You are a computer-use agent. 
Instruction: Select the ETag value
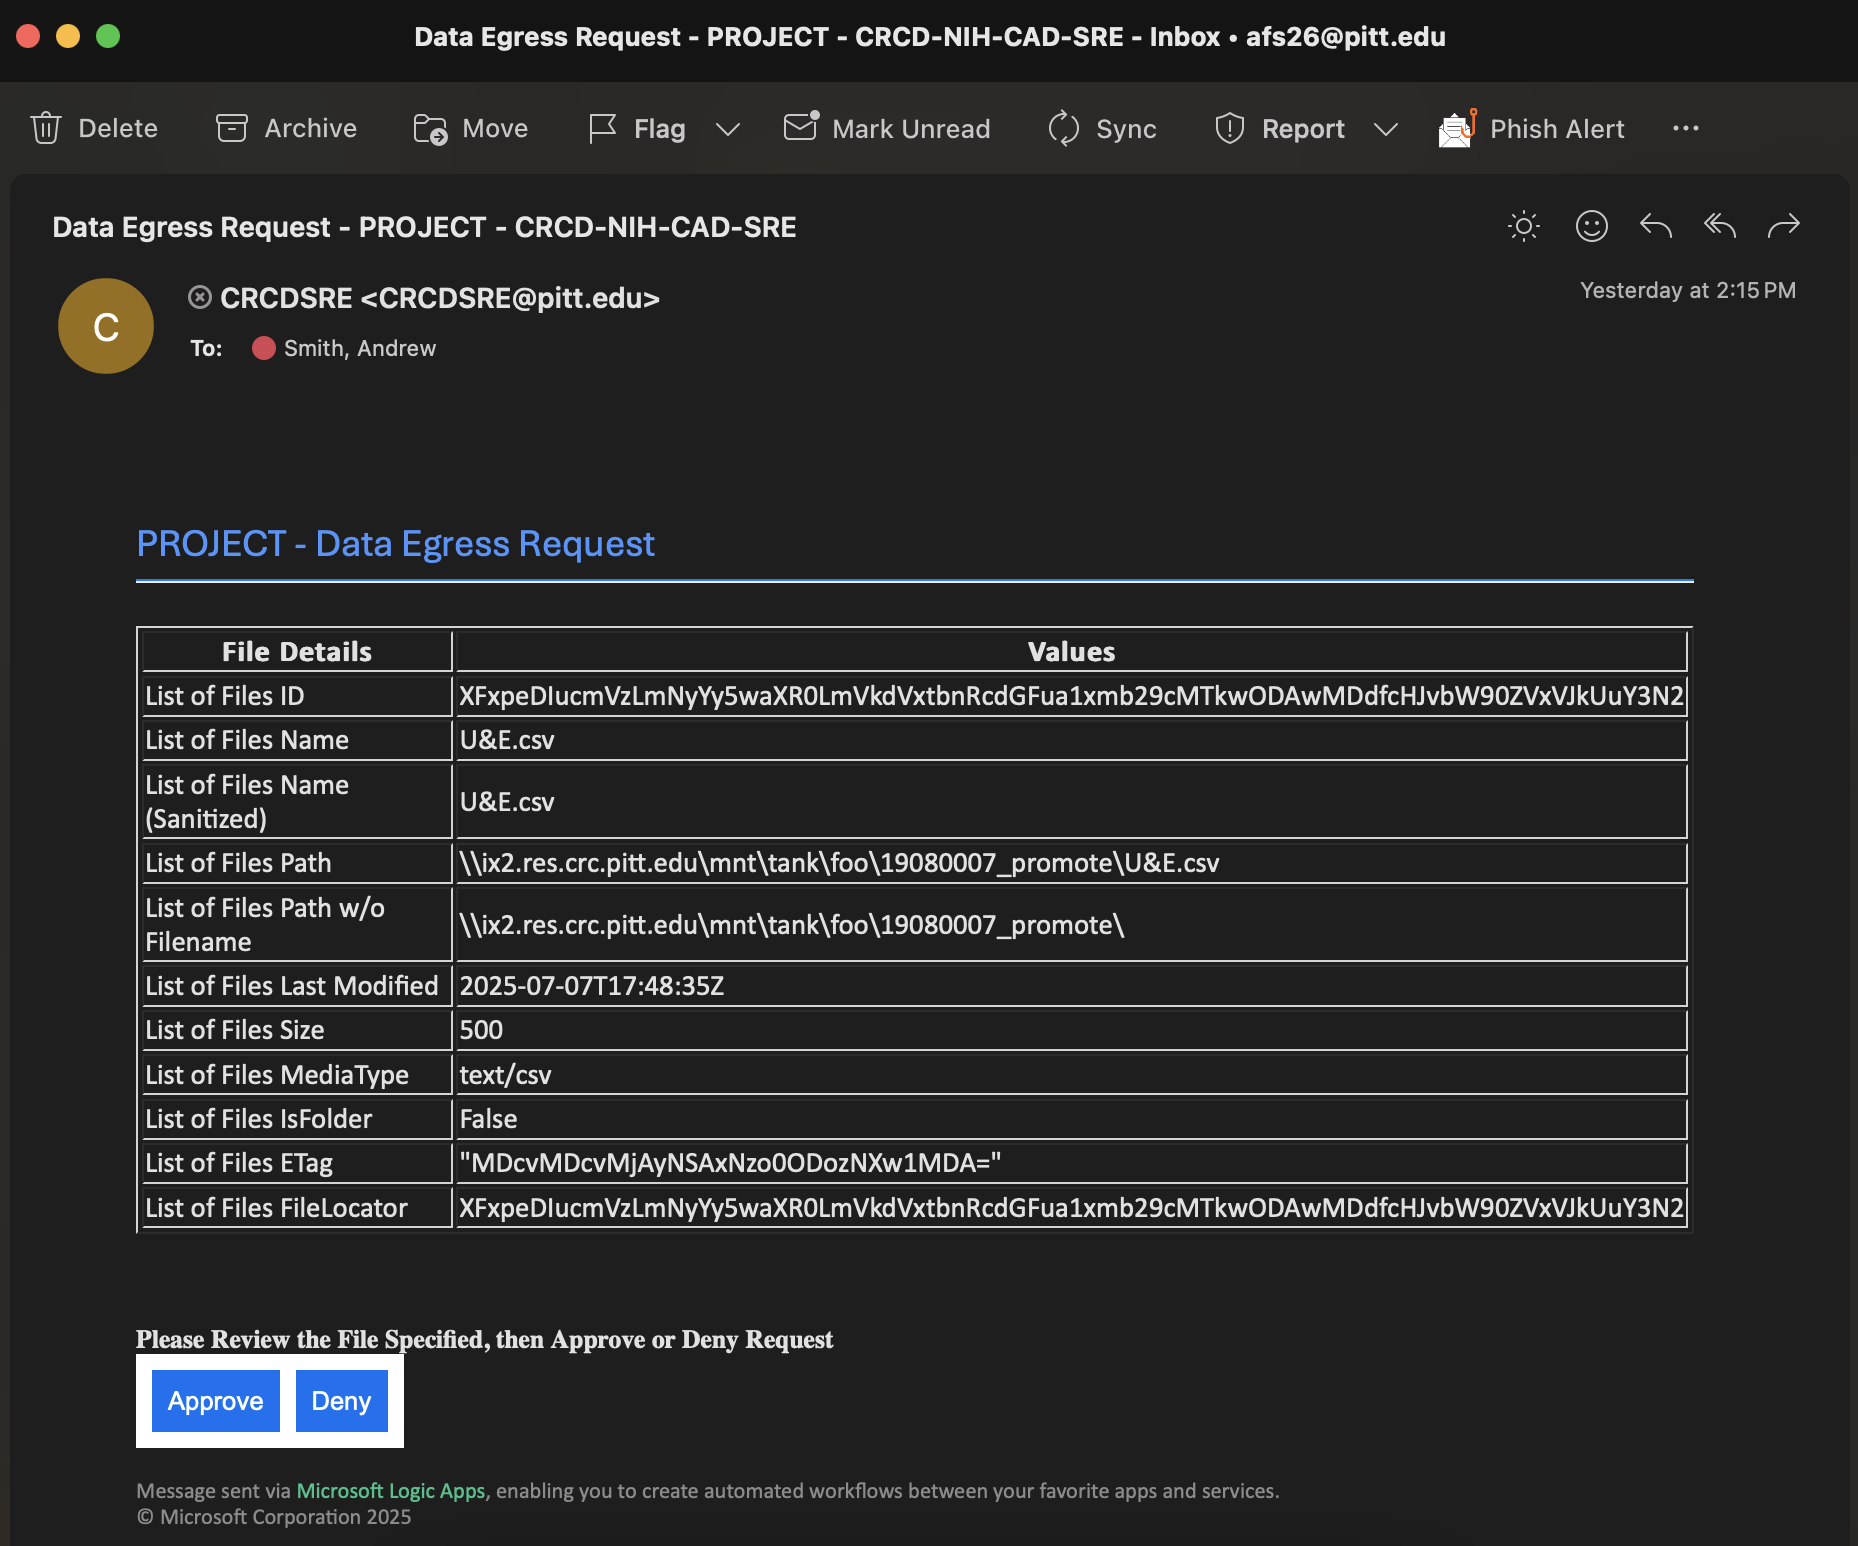(730, 1163)
